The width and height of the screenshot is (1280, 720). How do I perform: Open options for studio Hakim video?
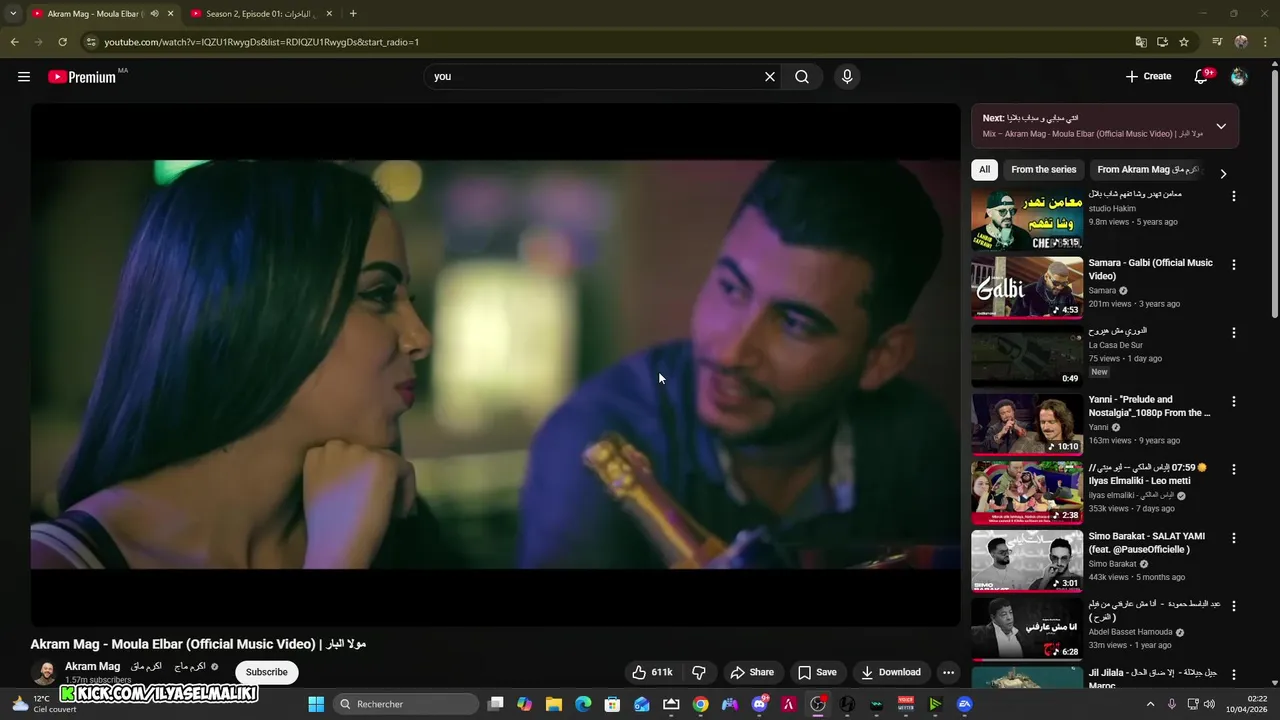1234,196
